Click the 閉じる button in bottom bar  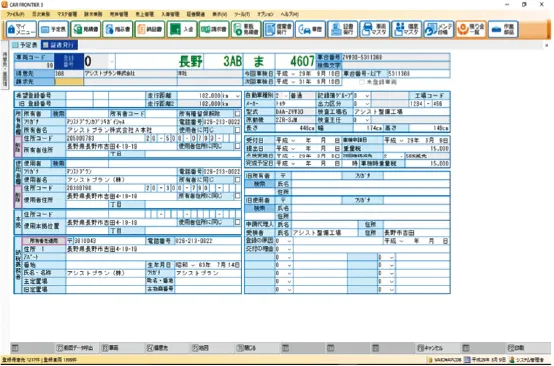tap(247, 348)
